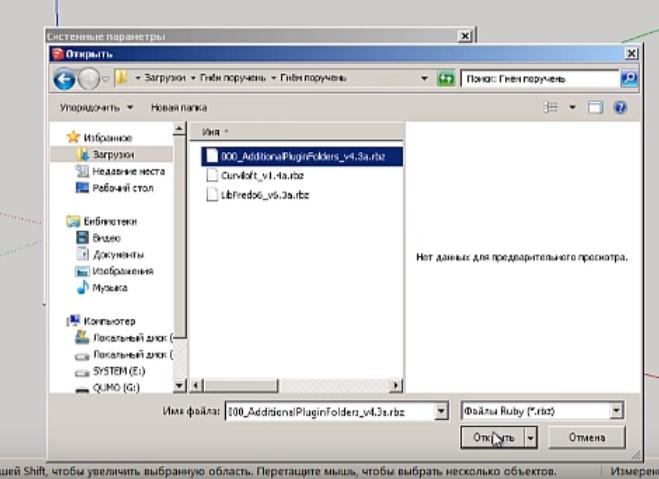Expand the file type Файлы Ruby dropdown
Screen dimensions: 659x479
[x=616, y=410]
